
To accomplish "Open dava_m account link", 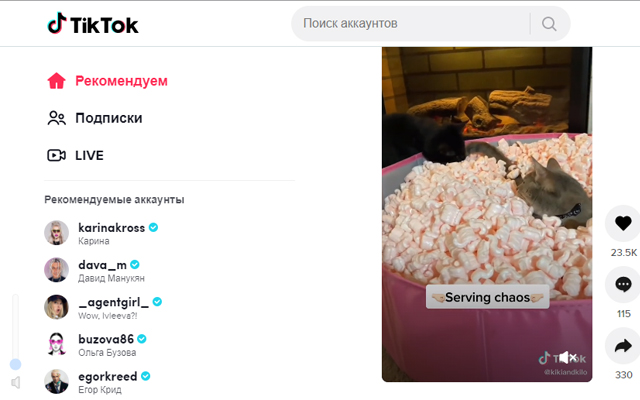I will [102, 265].
